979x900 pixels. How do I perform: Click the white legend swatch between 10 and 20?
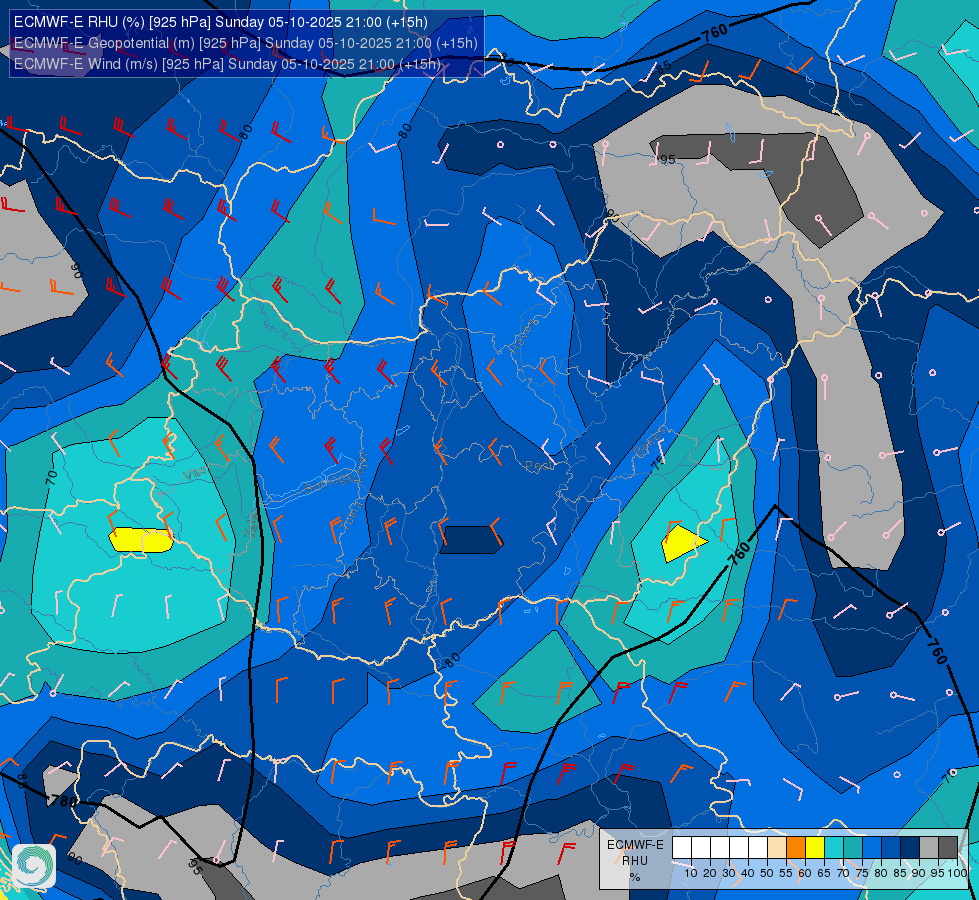click(701, 848)
